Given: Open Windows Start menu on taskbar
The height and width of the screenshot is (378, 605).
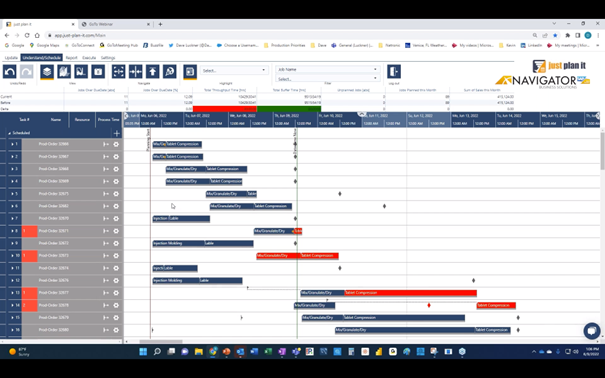Looking at the screenshot, I should (x=143, y=351).
